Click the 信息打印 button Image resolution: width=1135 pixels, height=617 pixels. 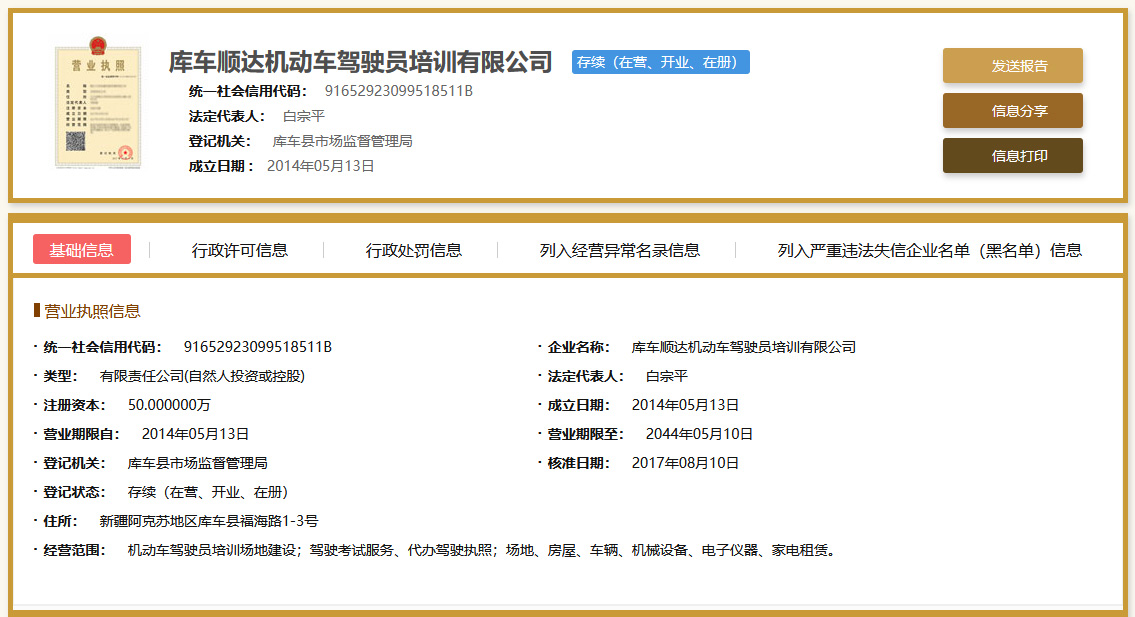coord(1013,156)
